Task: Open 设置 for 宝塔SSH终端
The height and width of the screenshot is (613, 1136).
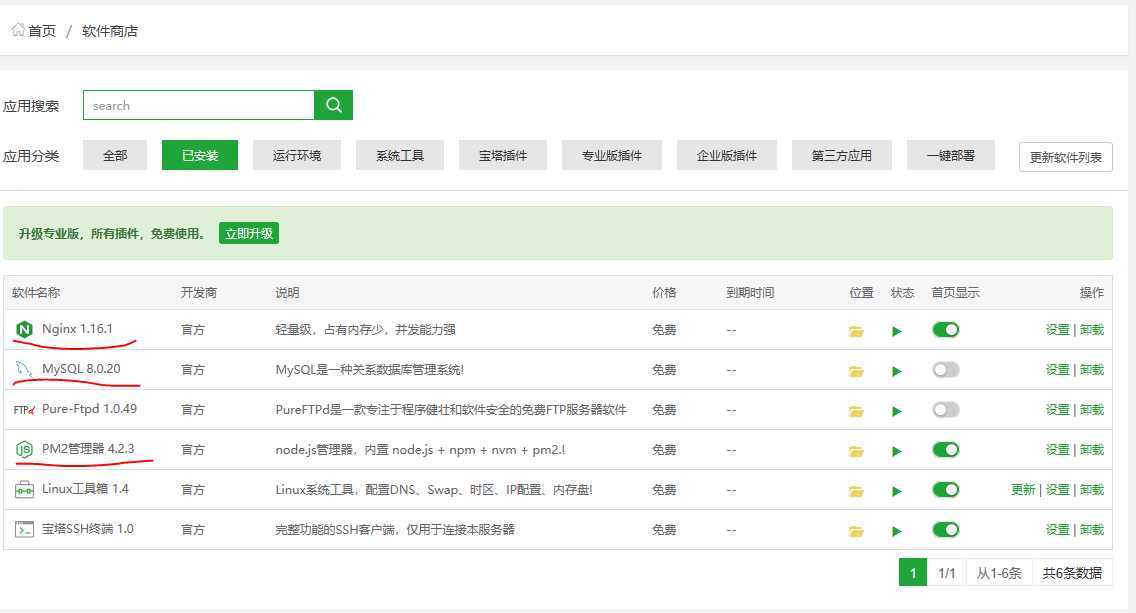Action: [x=1057, y=530]
